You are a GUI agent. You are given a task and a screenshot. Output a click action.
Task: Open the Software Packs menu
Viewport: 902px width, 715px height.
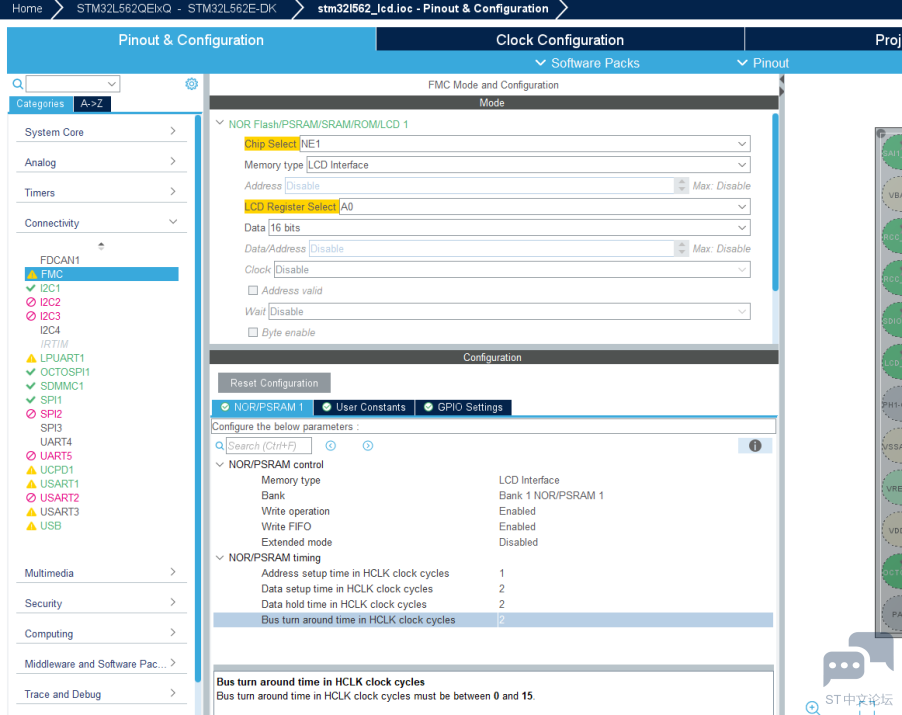(587, 63)
